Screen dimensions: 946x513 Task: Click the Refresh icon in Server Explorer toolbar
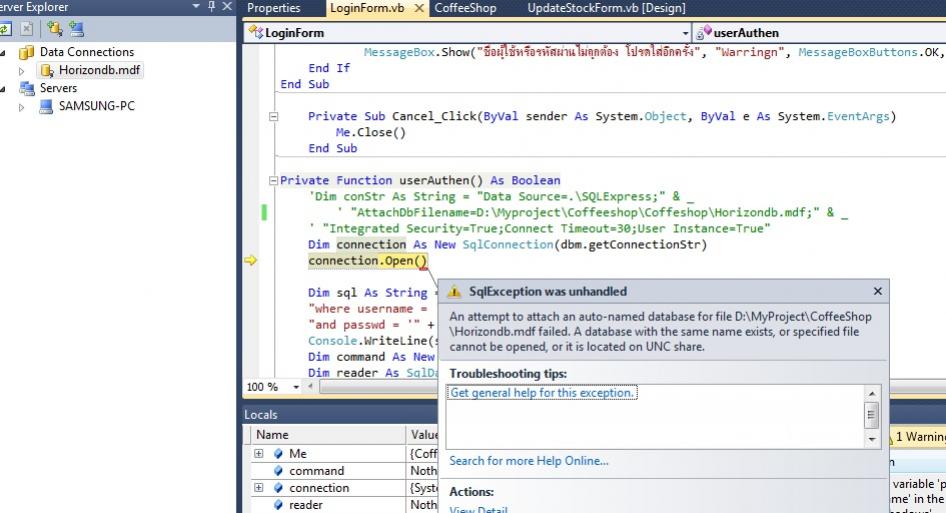pyautogui.click(x=5, y=29)
